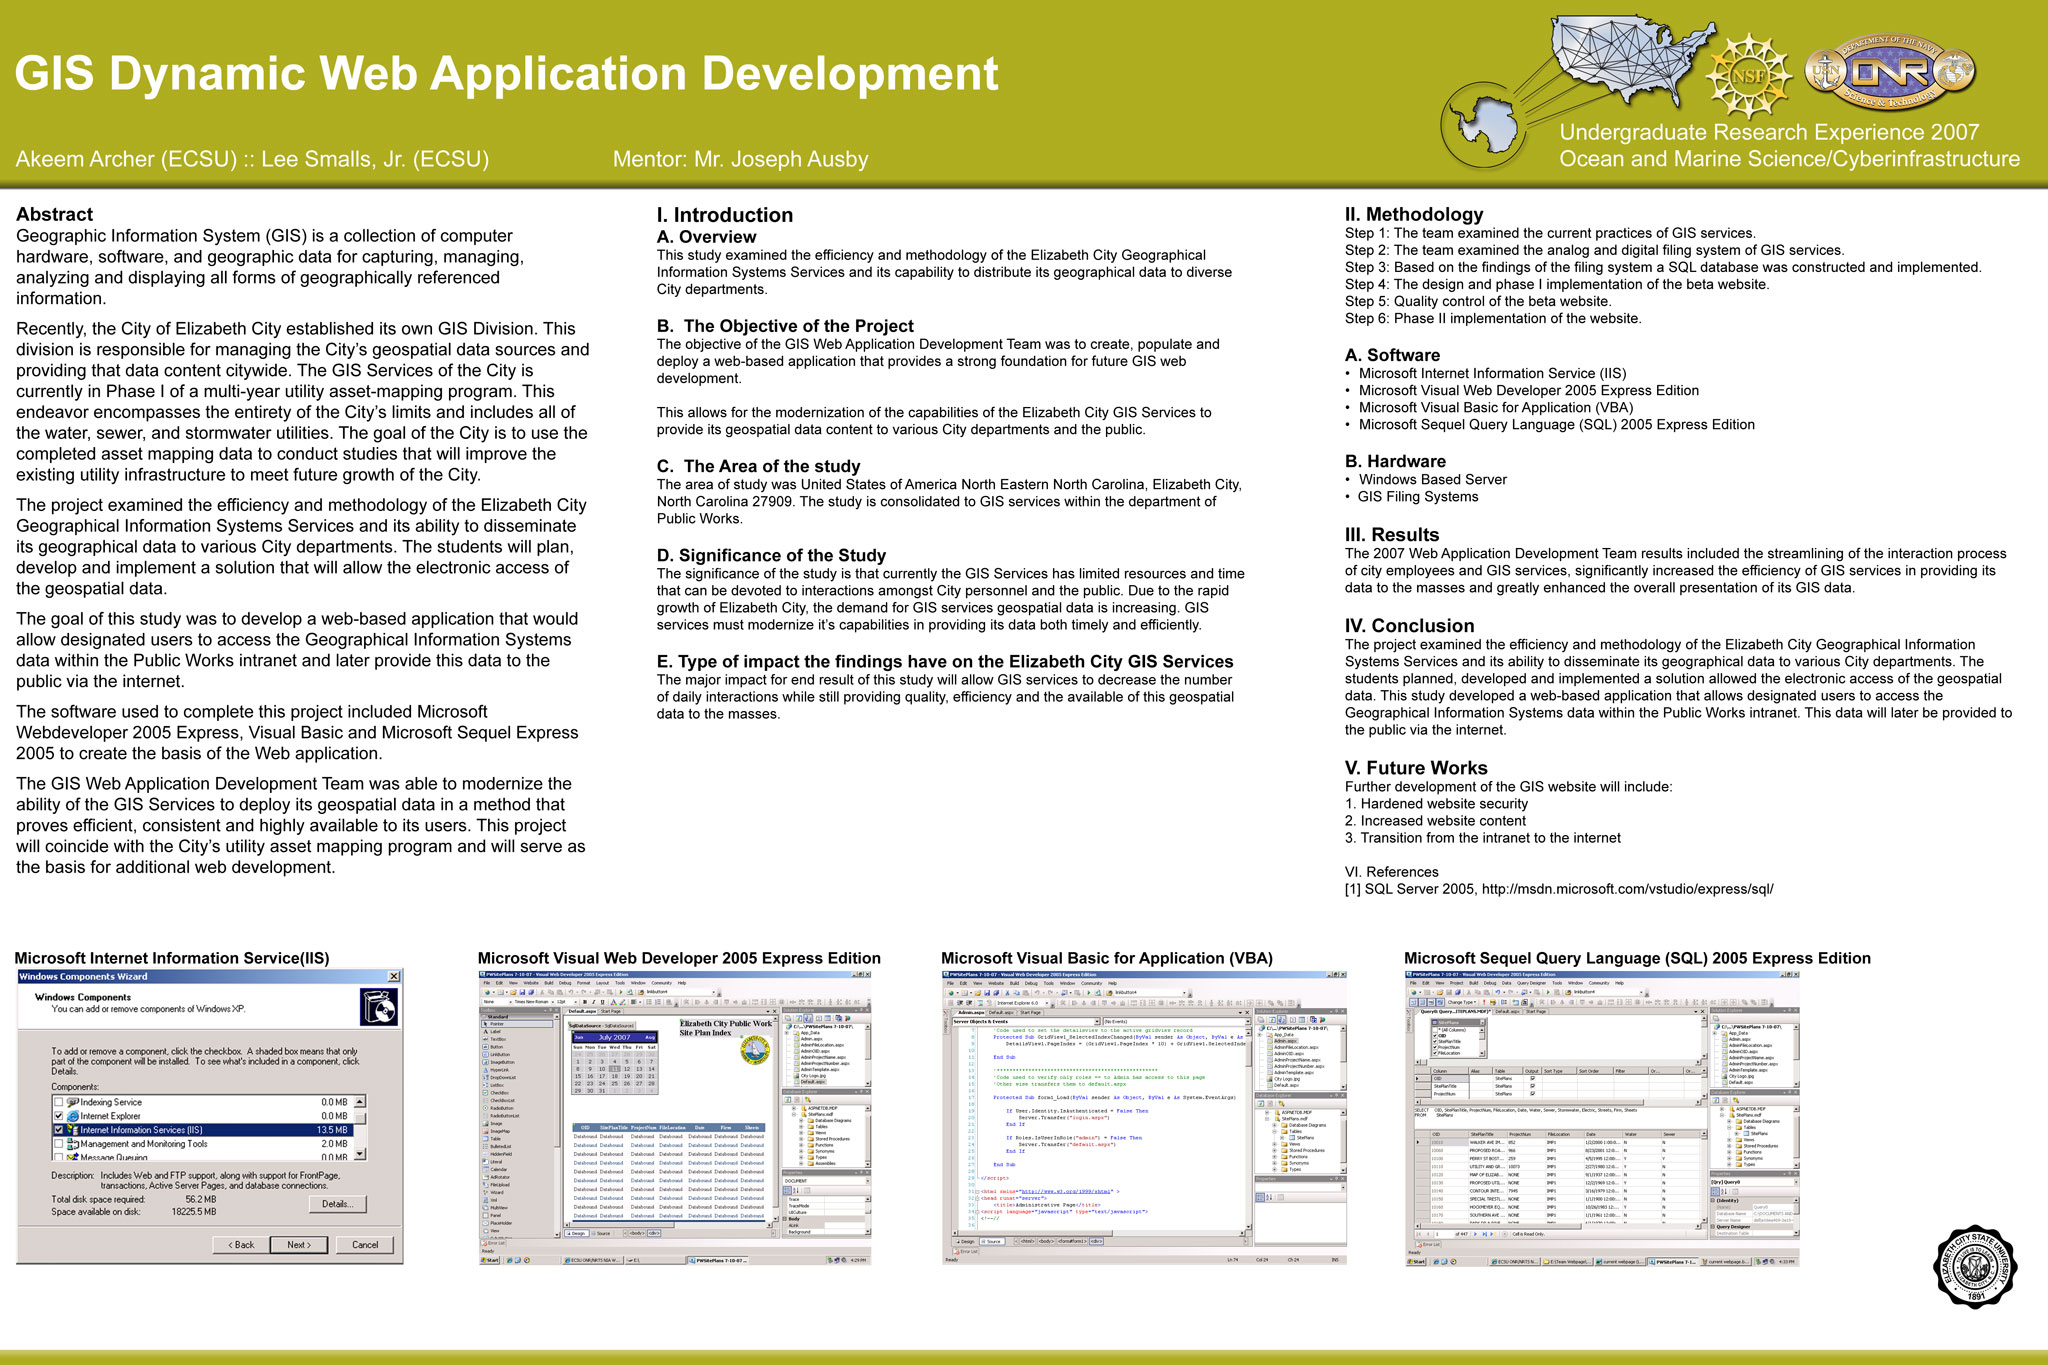Click Start Debugging arrow in Web Developer toolbar
The width and height of the screenshot is (2048, 1365).
[621, 992]
